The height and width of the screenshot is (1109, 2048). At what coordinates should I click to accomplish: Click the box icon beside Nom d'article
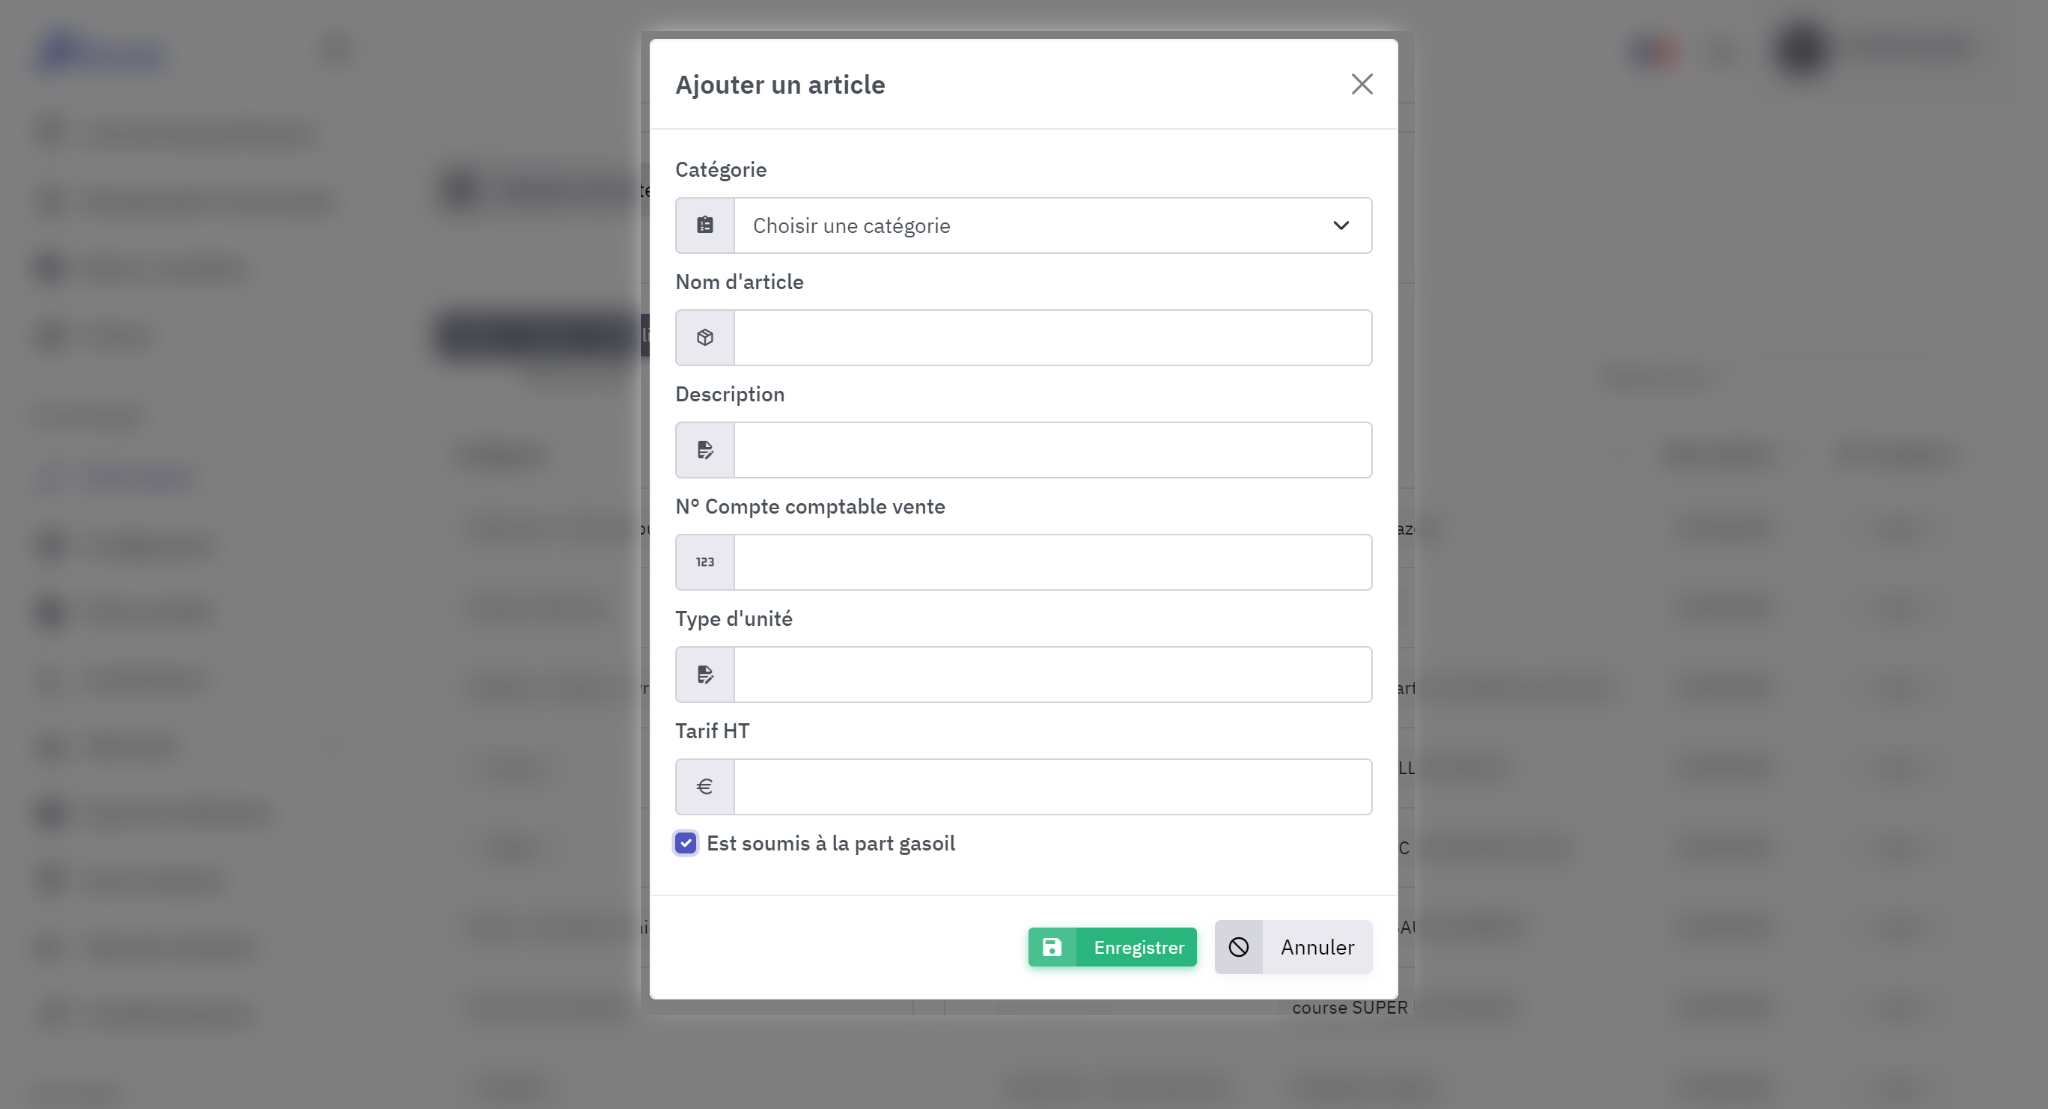pyautogui.click(x=705, y=338)
